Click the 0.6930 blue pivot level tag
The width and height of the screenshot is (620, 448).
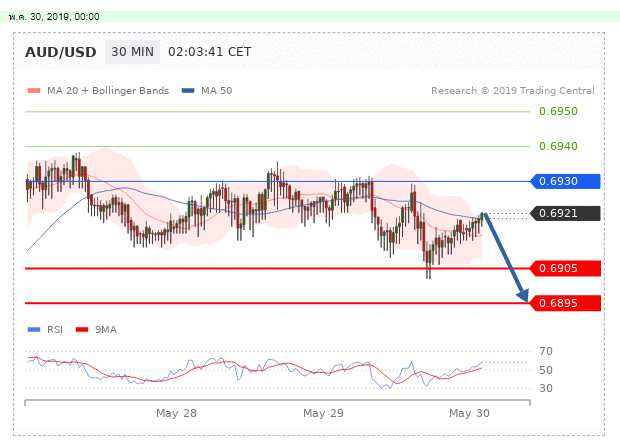click(565, 181)
